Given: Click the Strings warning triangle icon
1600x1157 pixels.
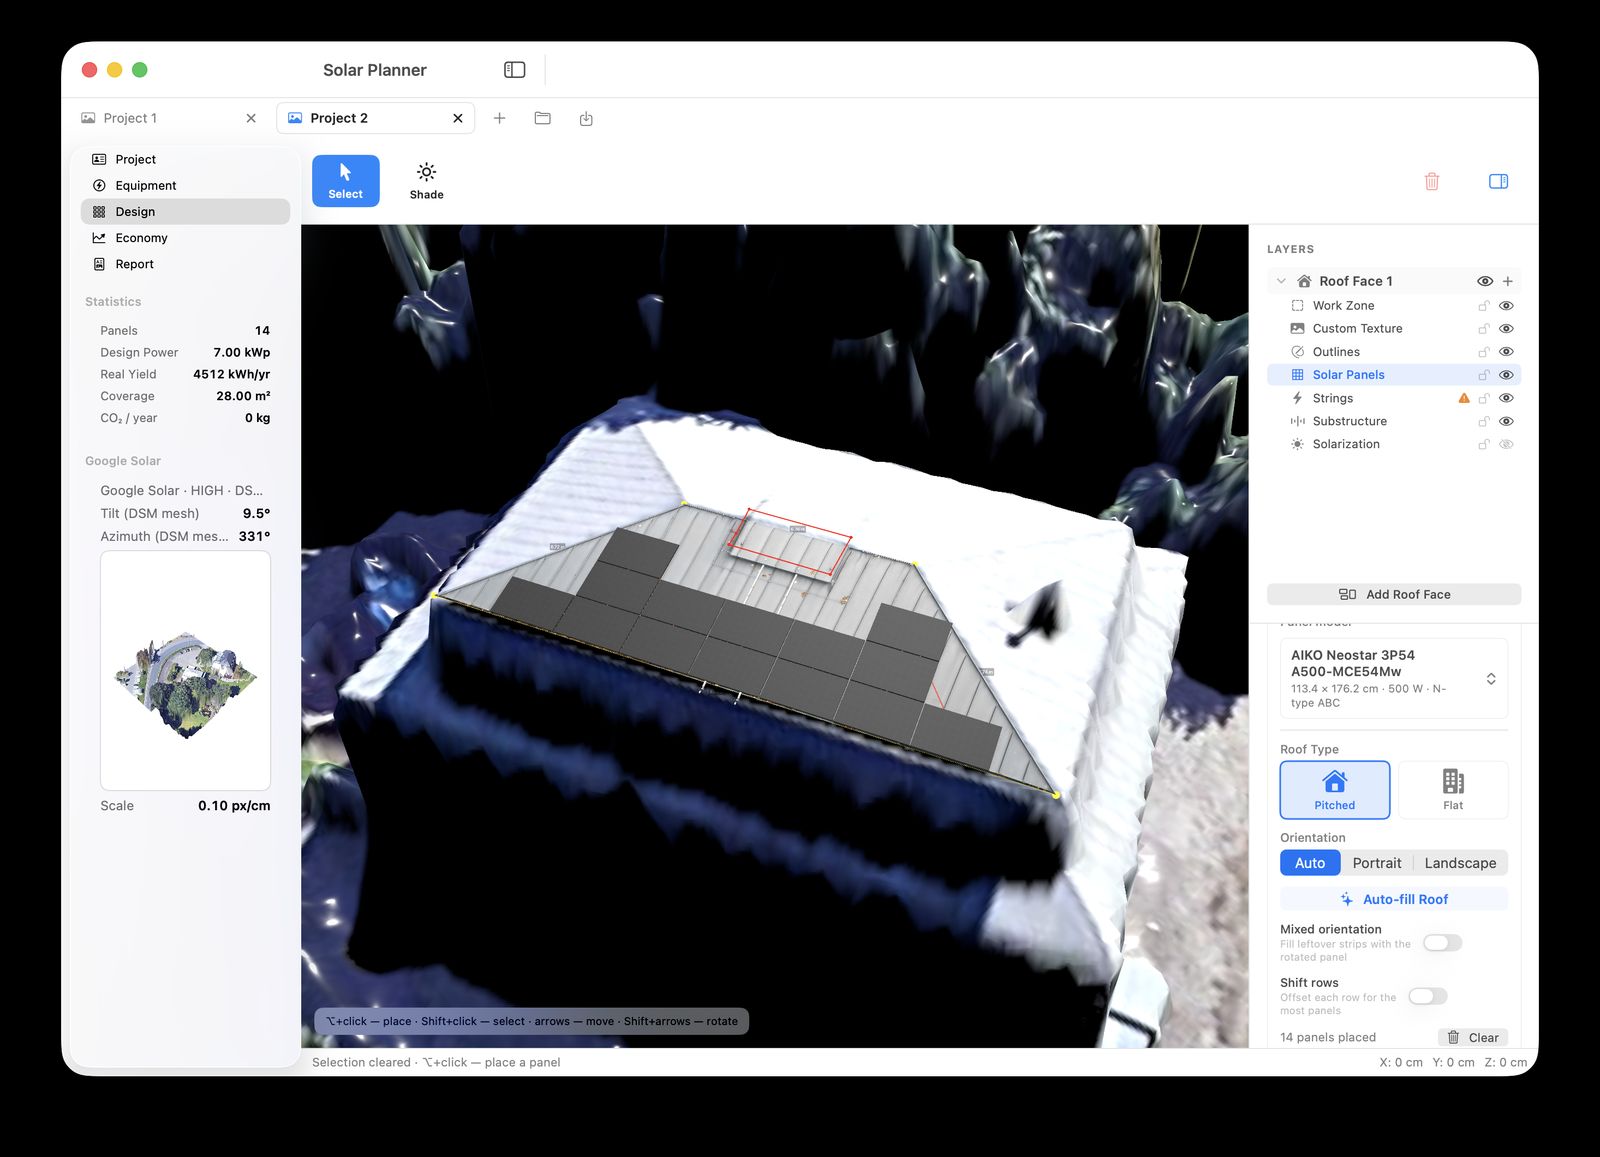Looking at the screenshot, I should (1464, 398).
